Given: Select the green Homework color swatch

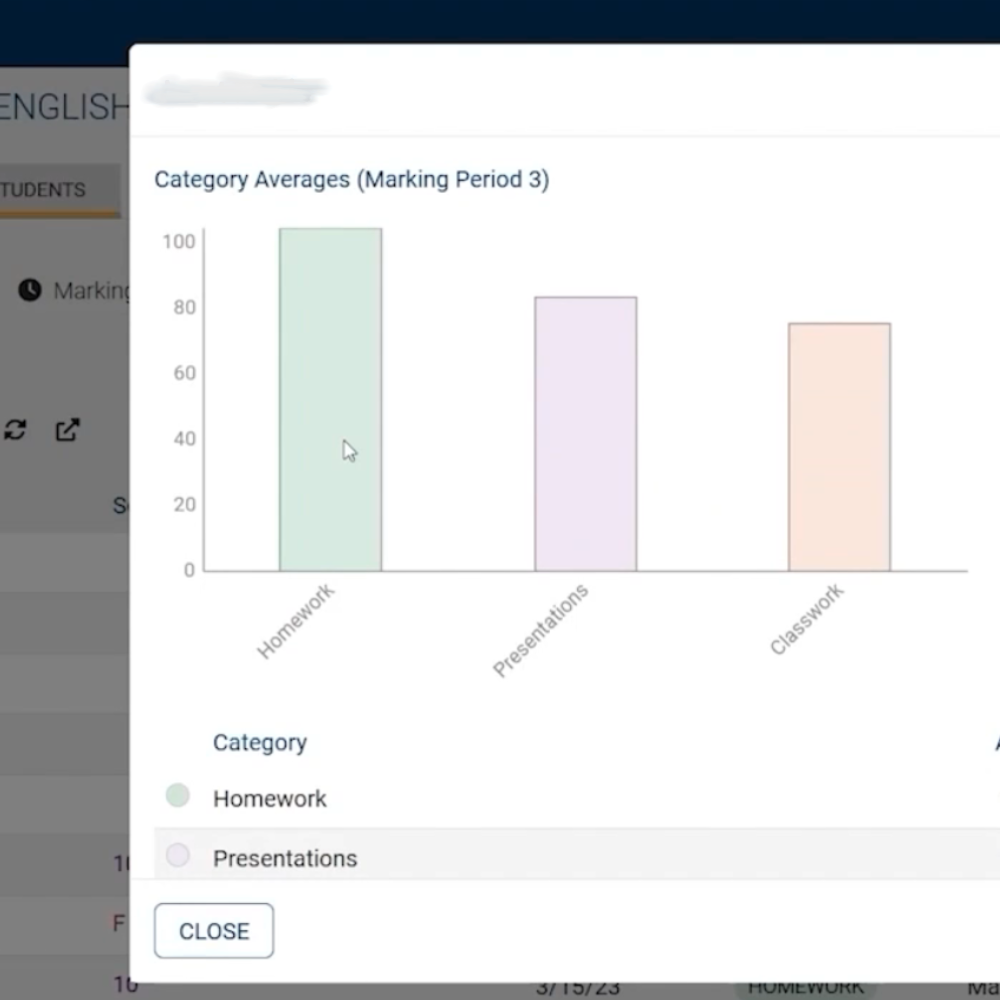Looking at the screenshot, I should 177,795.
